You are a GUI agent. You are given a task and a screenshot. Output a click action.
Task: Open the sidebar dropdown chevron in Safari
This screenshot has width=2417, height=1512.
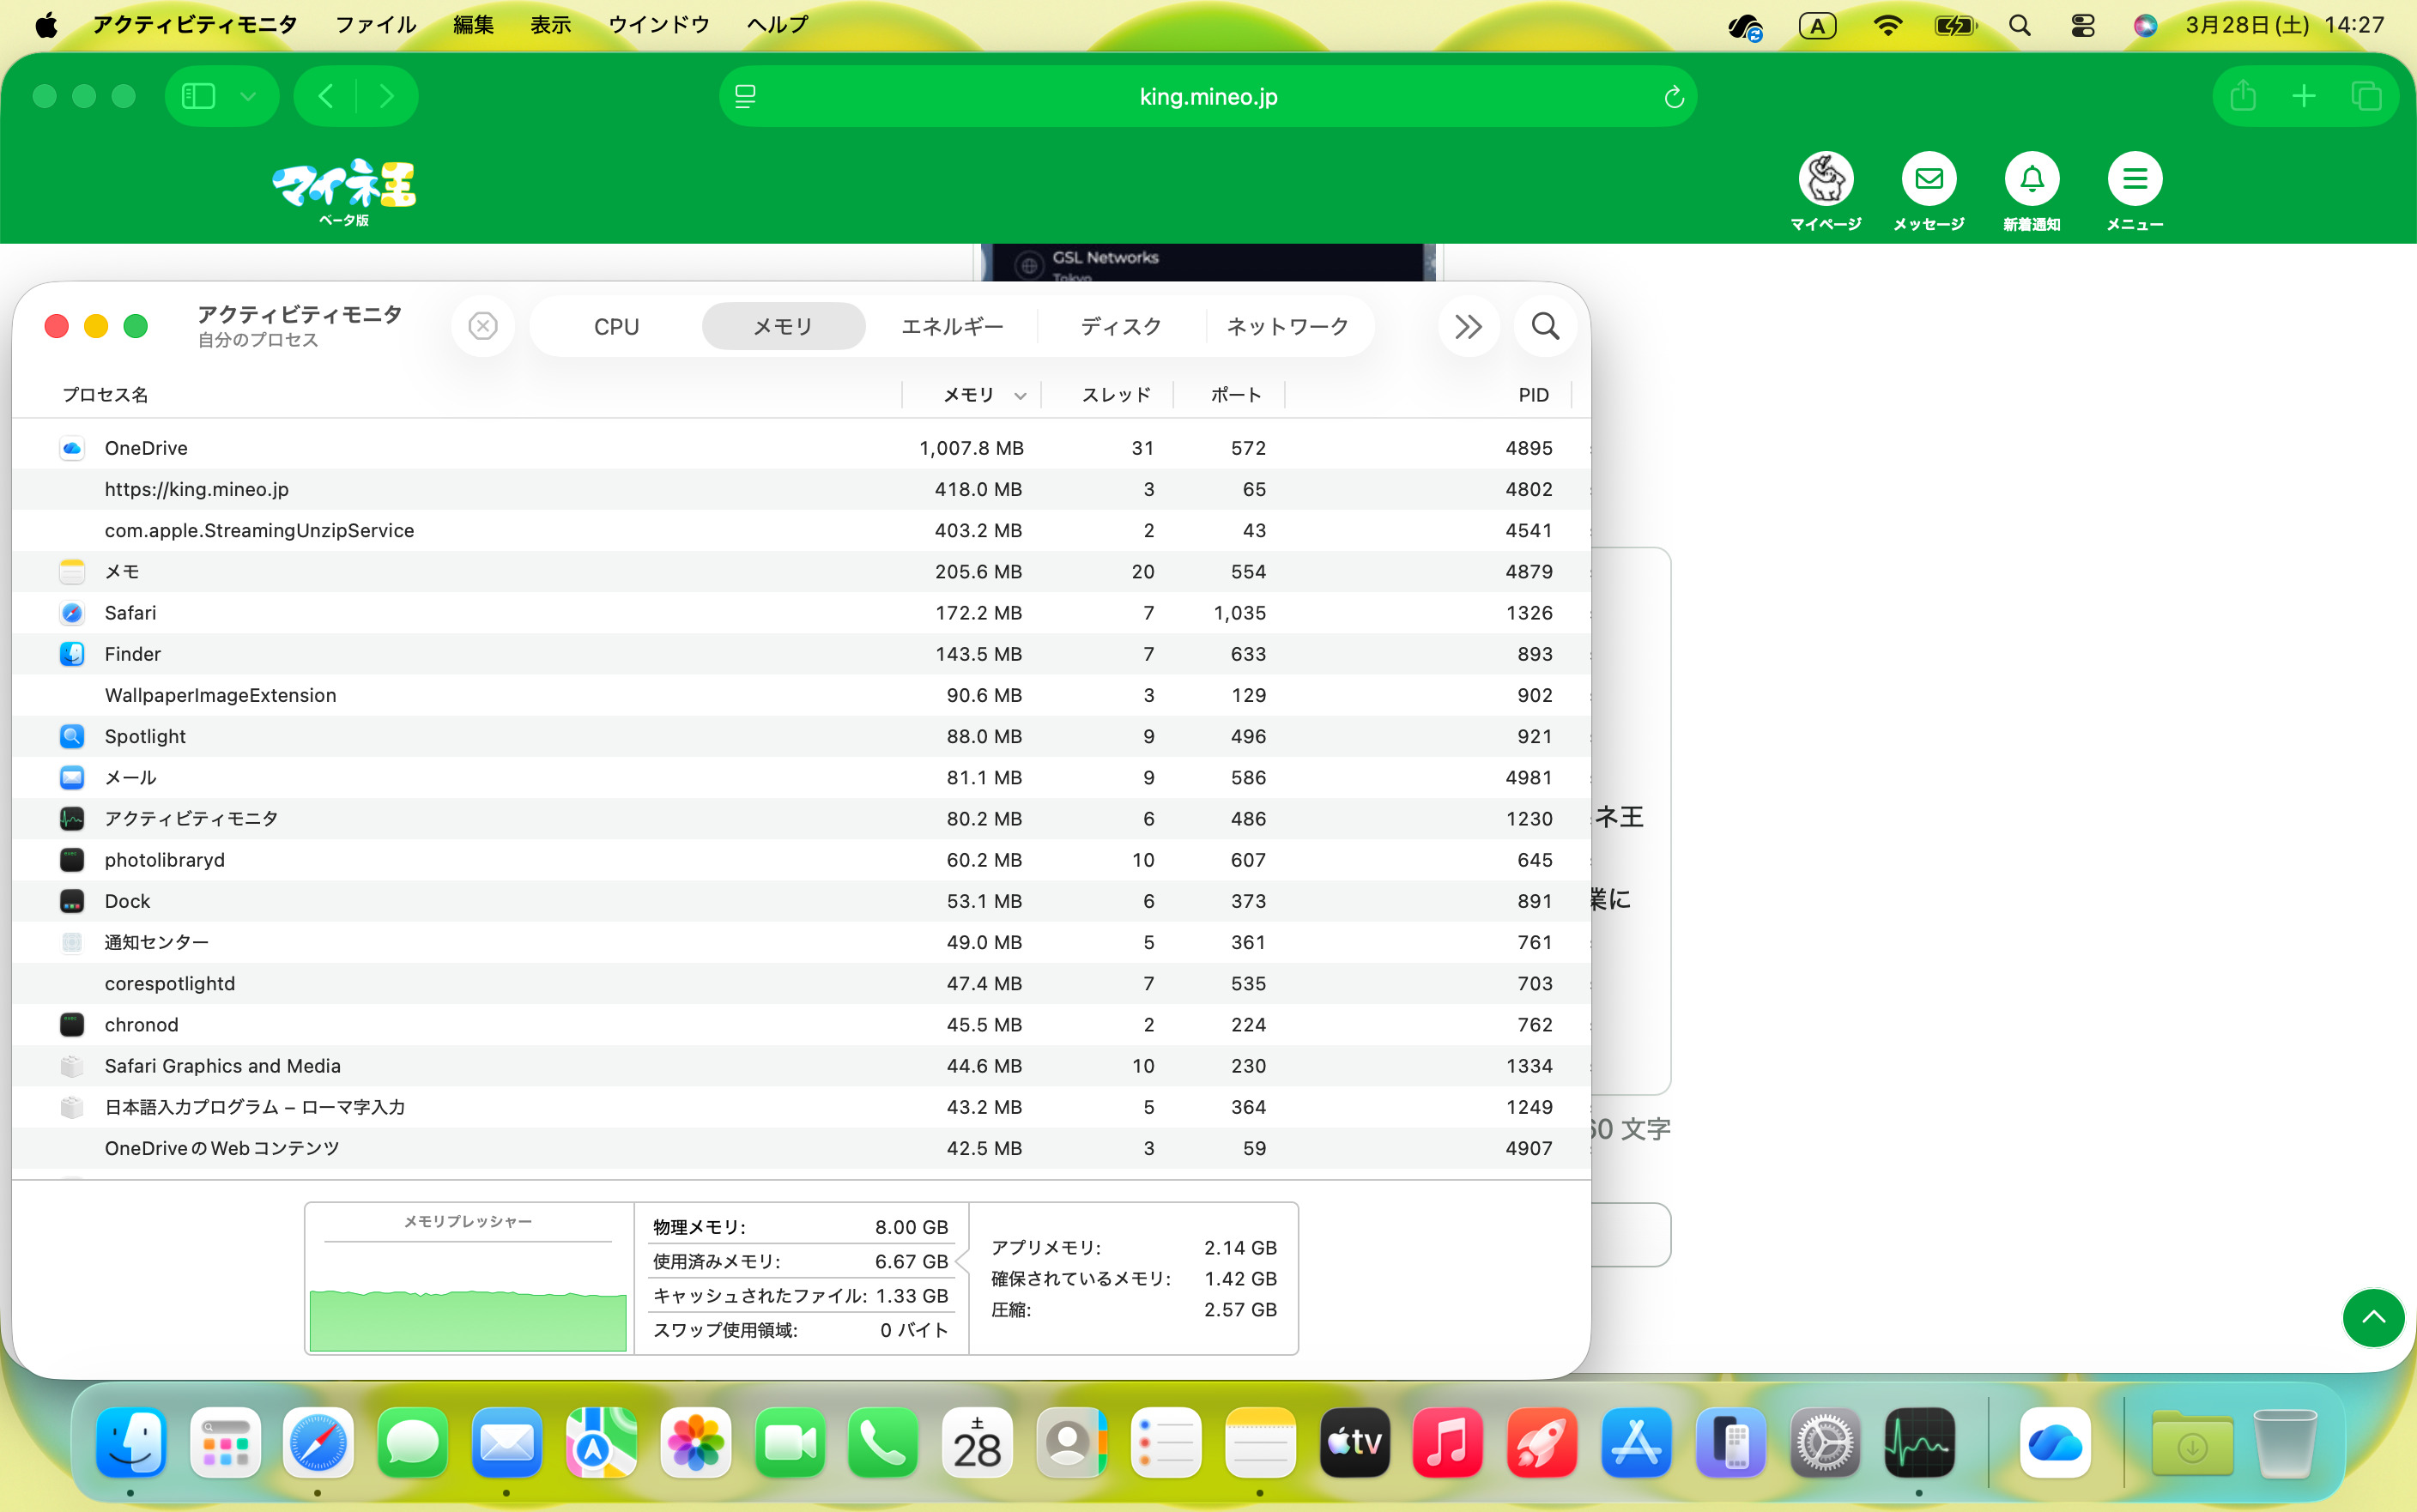(x=248, y=96)
